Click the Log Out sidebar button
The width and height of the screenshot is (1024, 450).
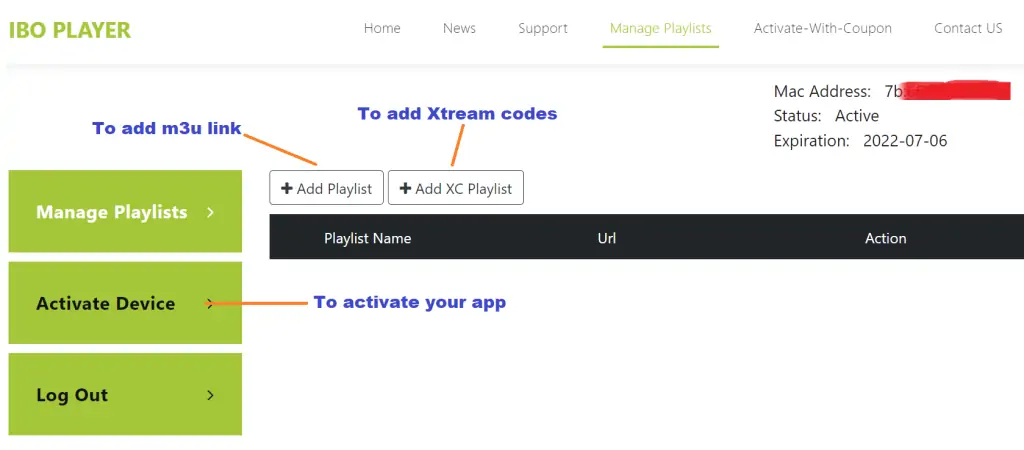pyautogui.click(x=72, y=395)
